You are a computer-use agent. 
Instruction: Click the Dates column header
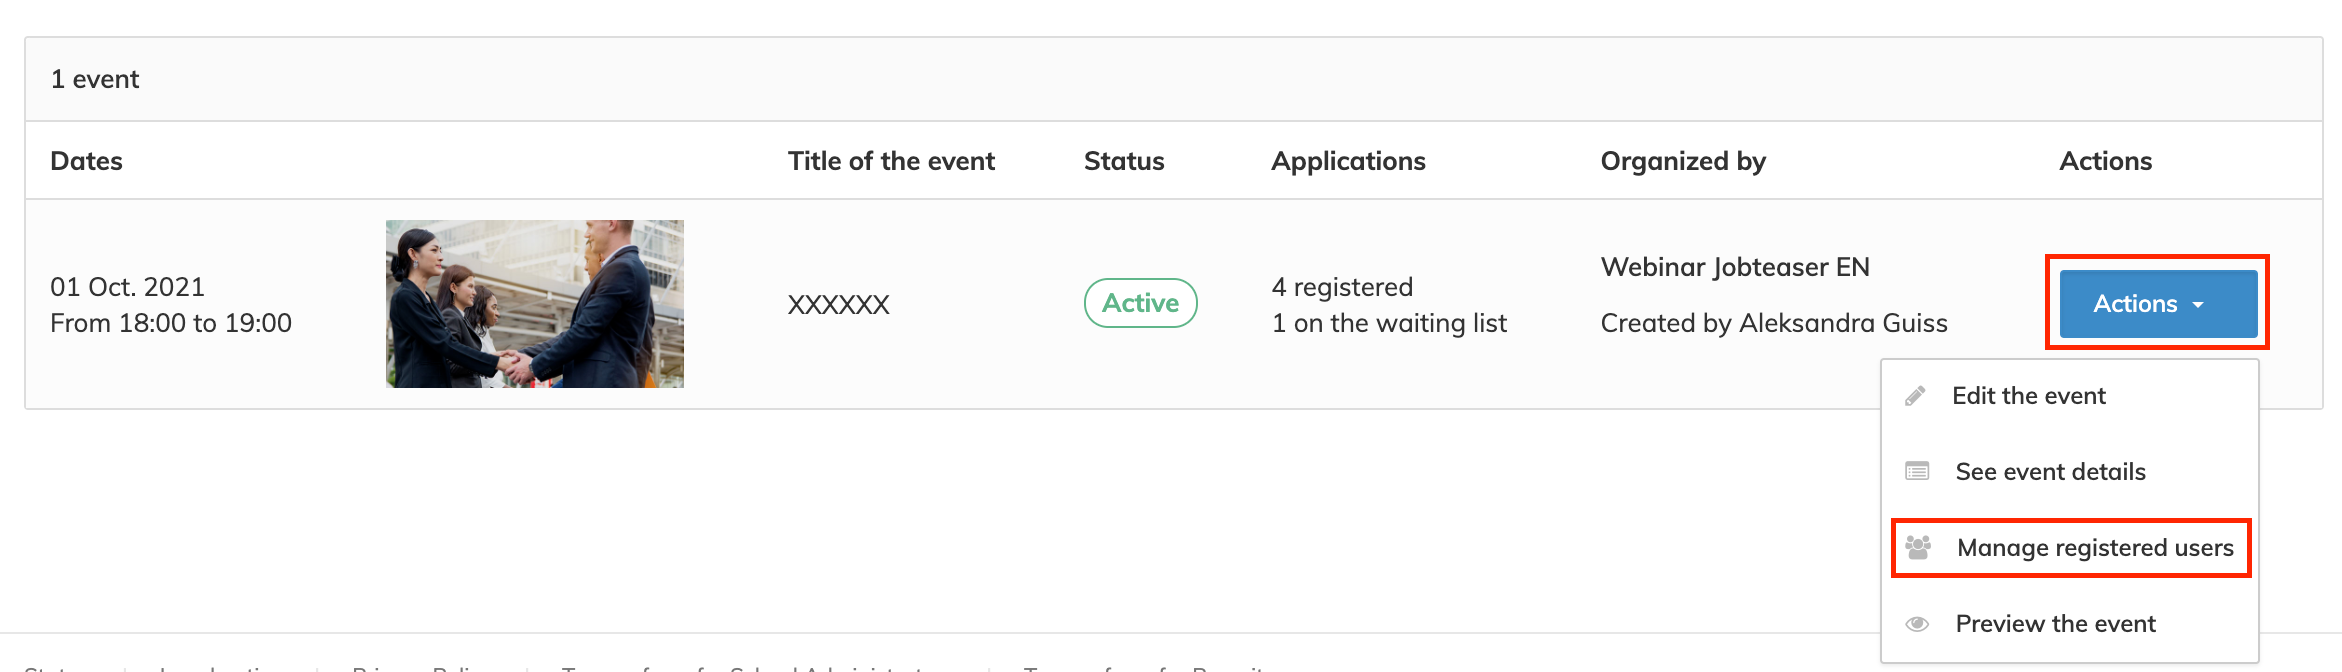pyautogui.click(x=87, y=161)
